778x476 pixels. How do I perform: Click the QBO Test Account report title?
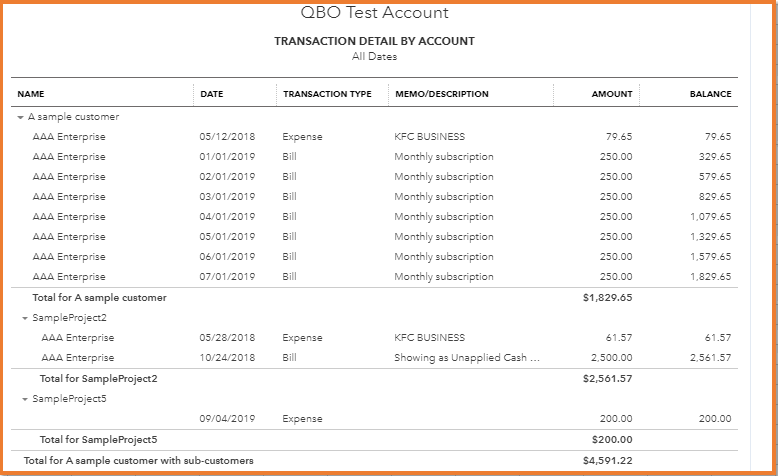375,13
